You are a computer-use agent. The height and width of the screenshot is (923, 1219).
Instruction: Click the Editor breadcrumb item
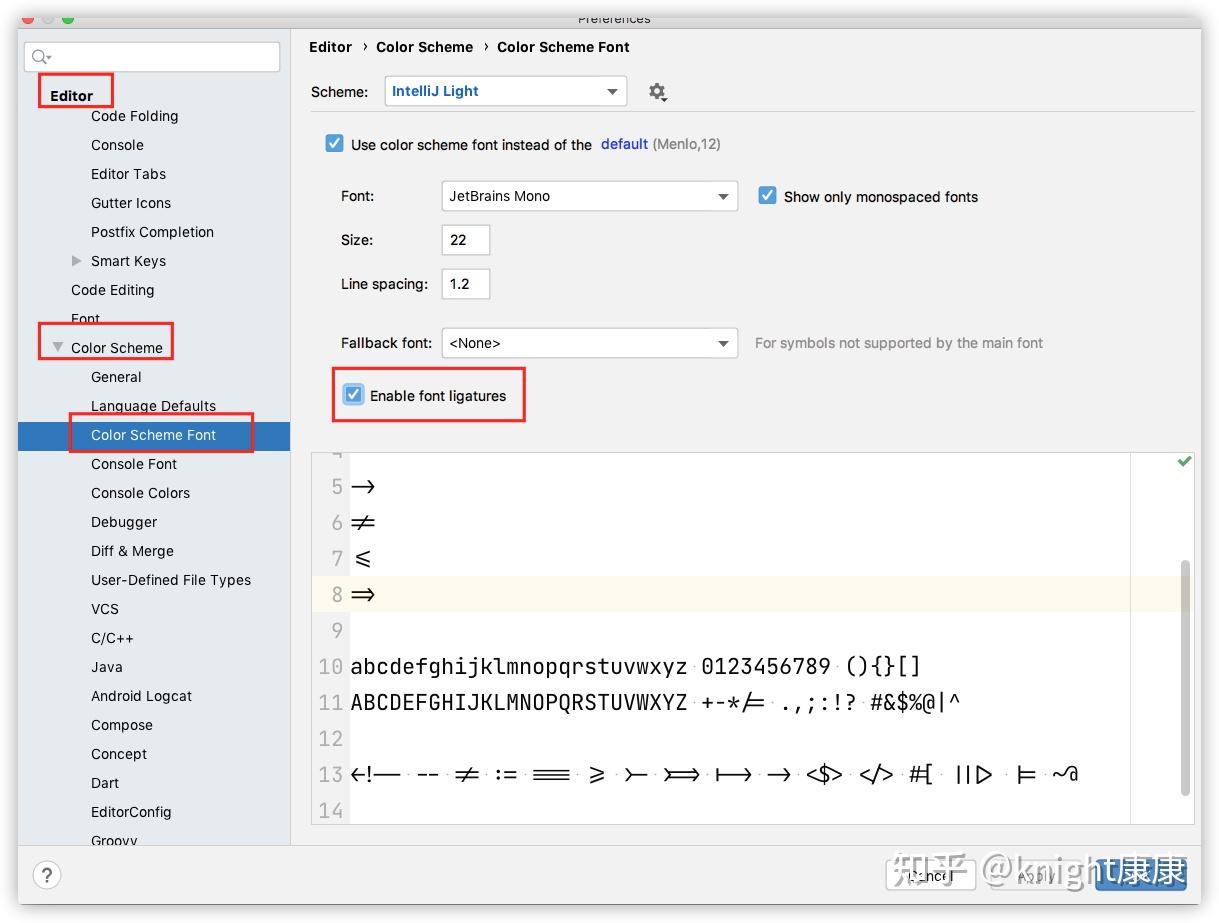click(330, 47)
